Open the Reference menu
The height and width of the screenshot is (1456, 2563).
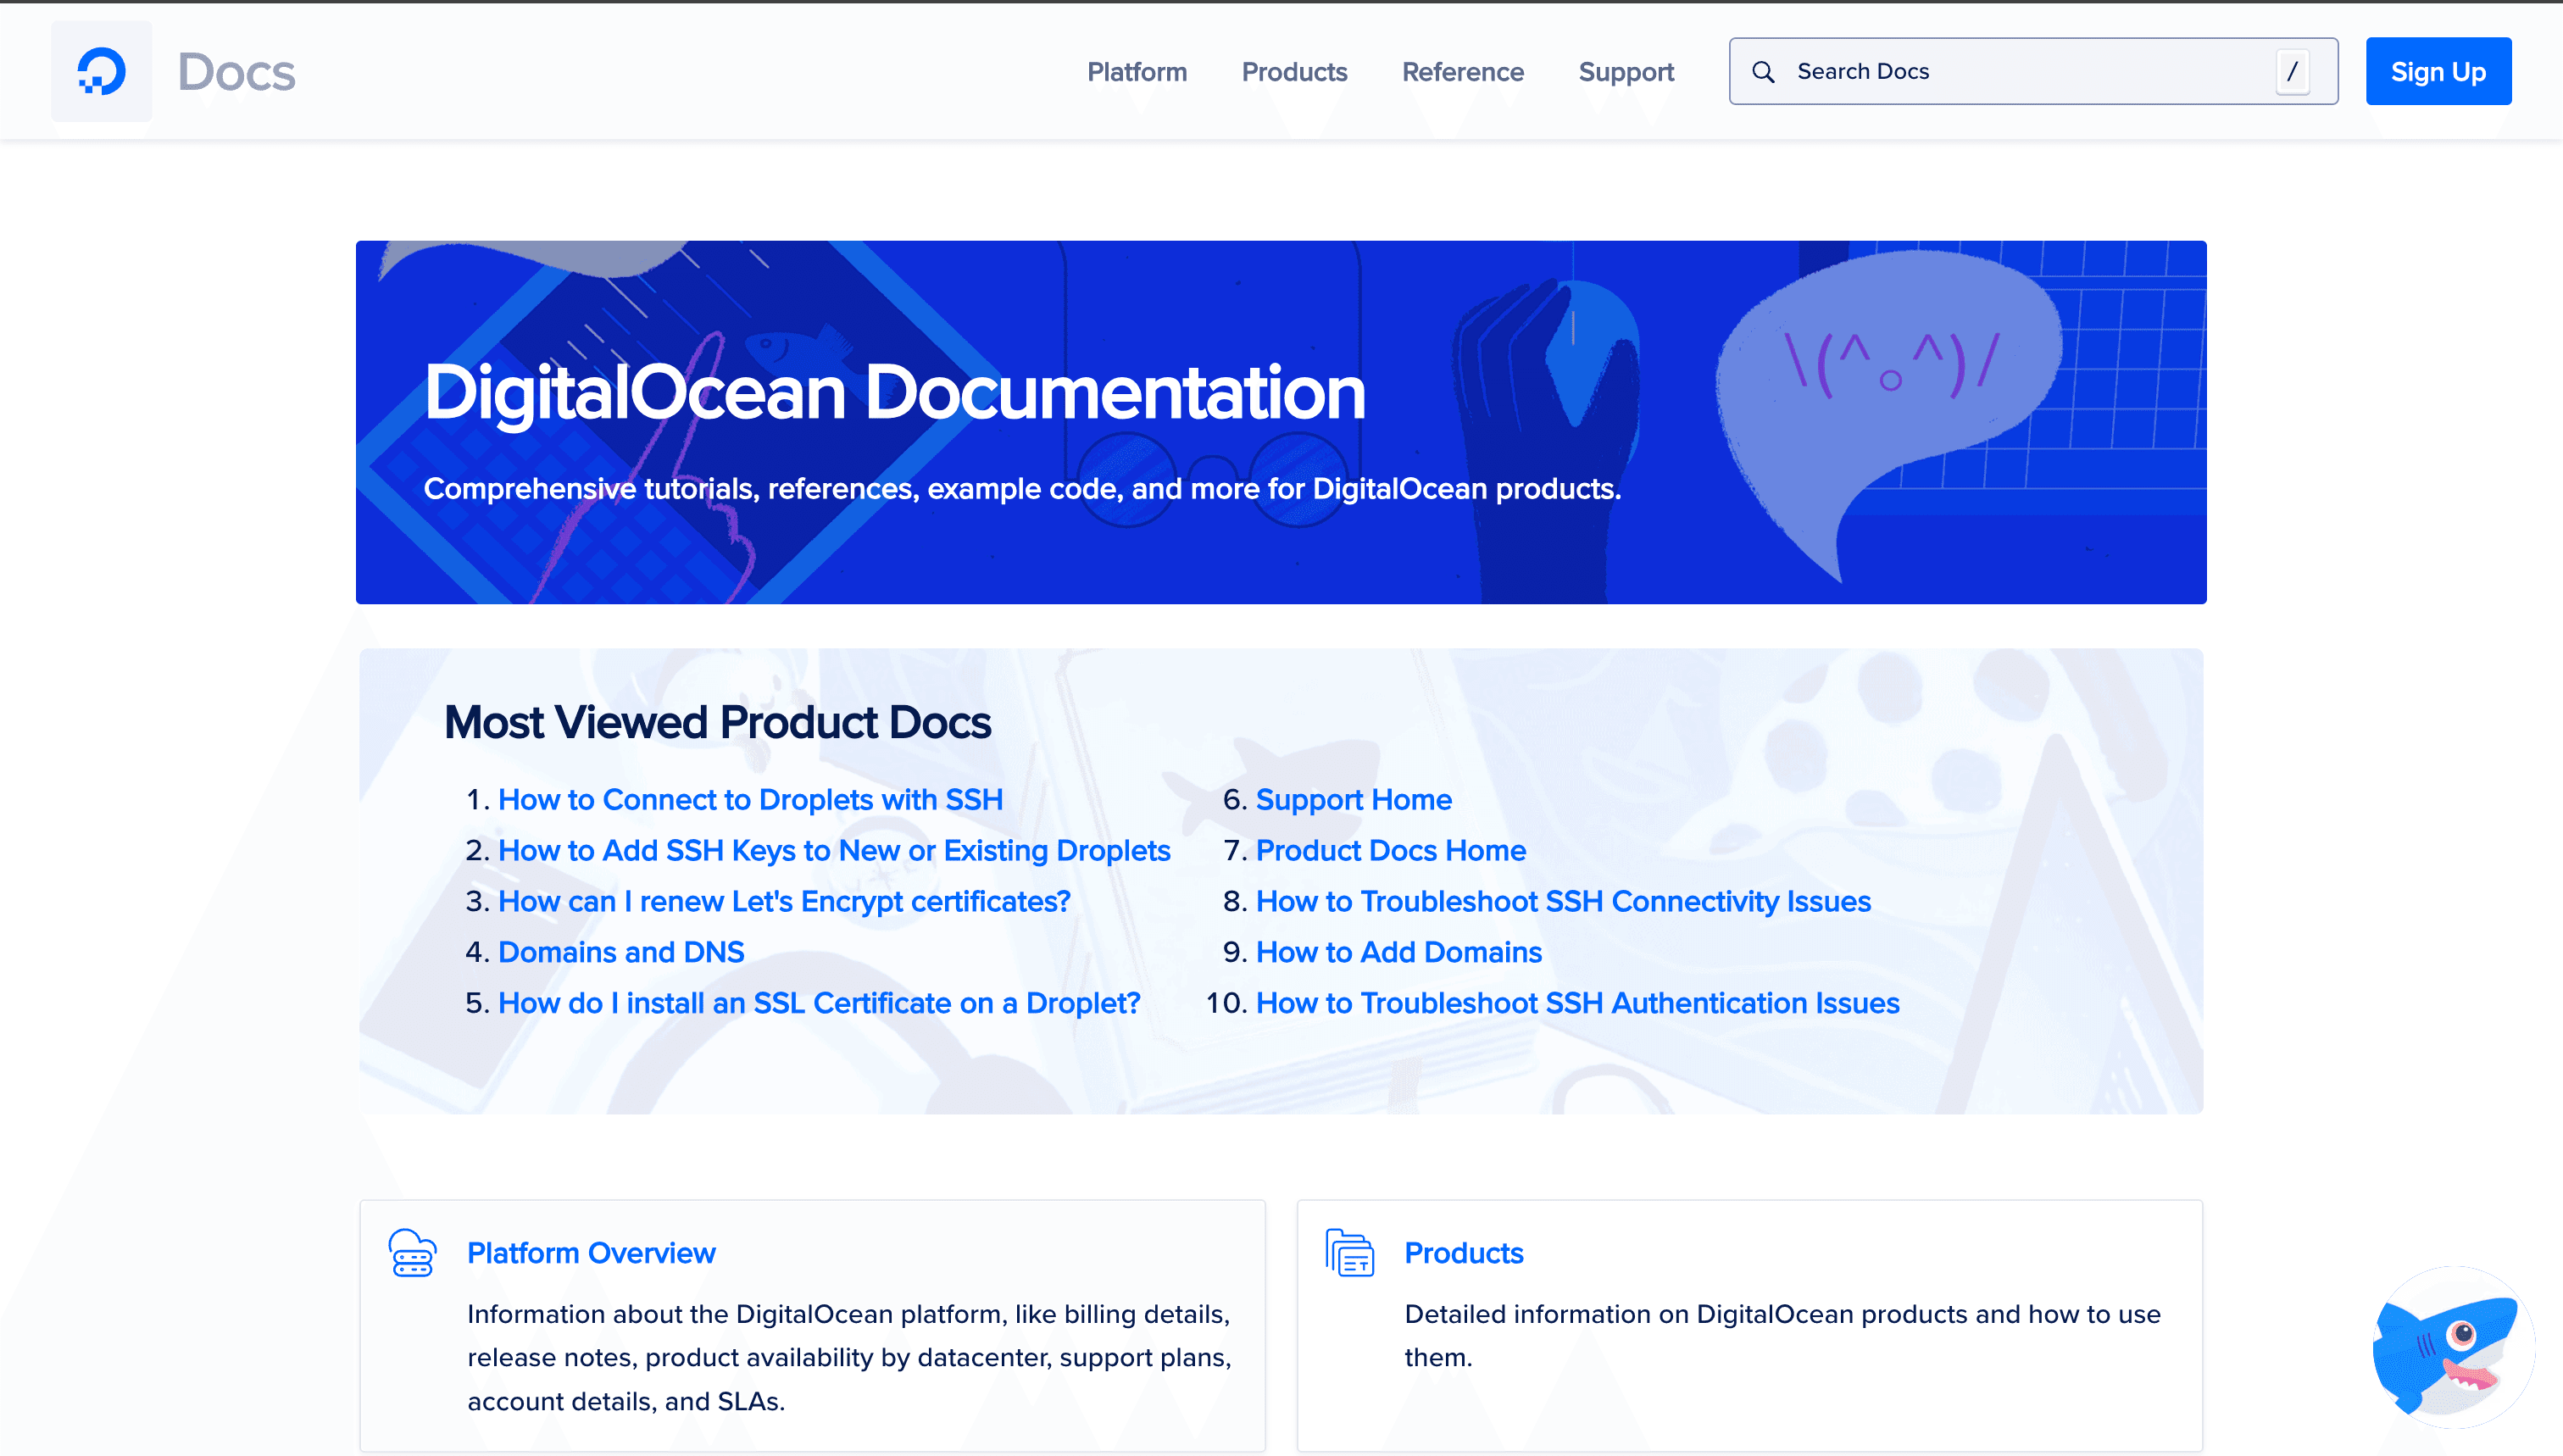(x=1462, y=72)
